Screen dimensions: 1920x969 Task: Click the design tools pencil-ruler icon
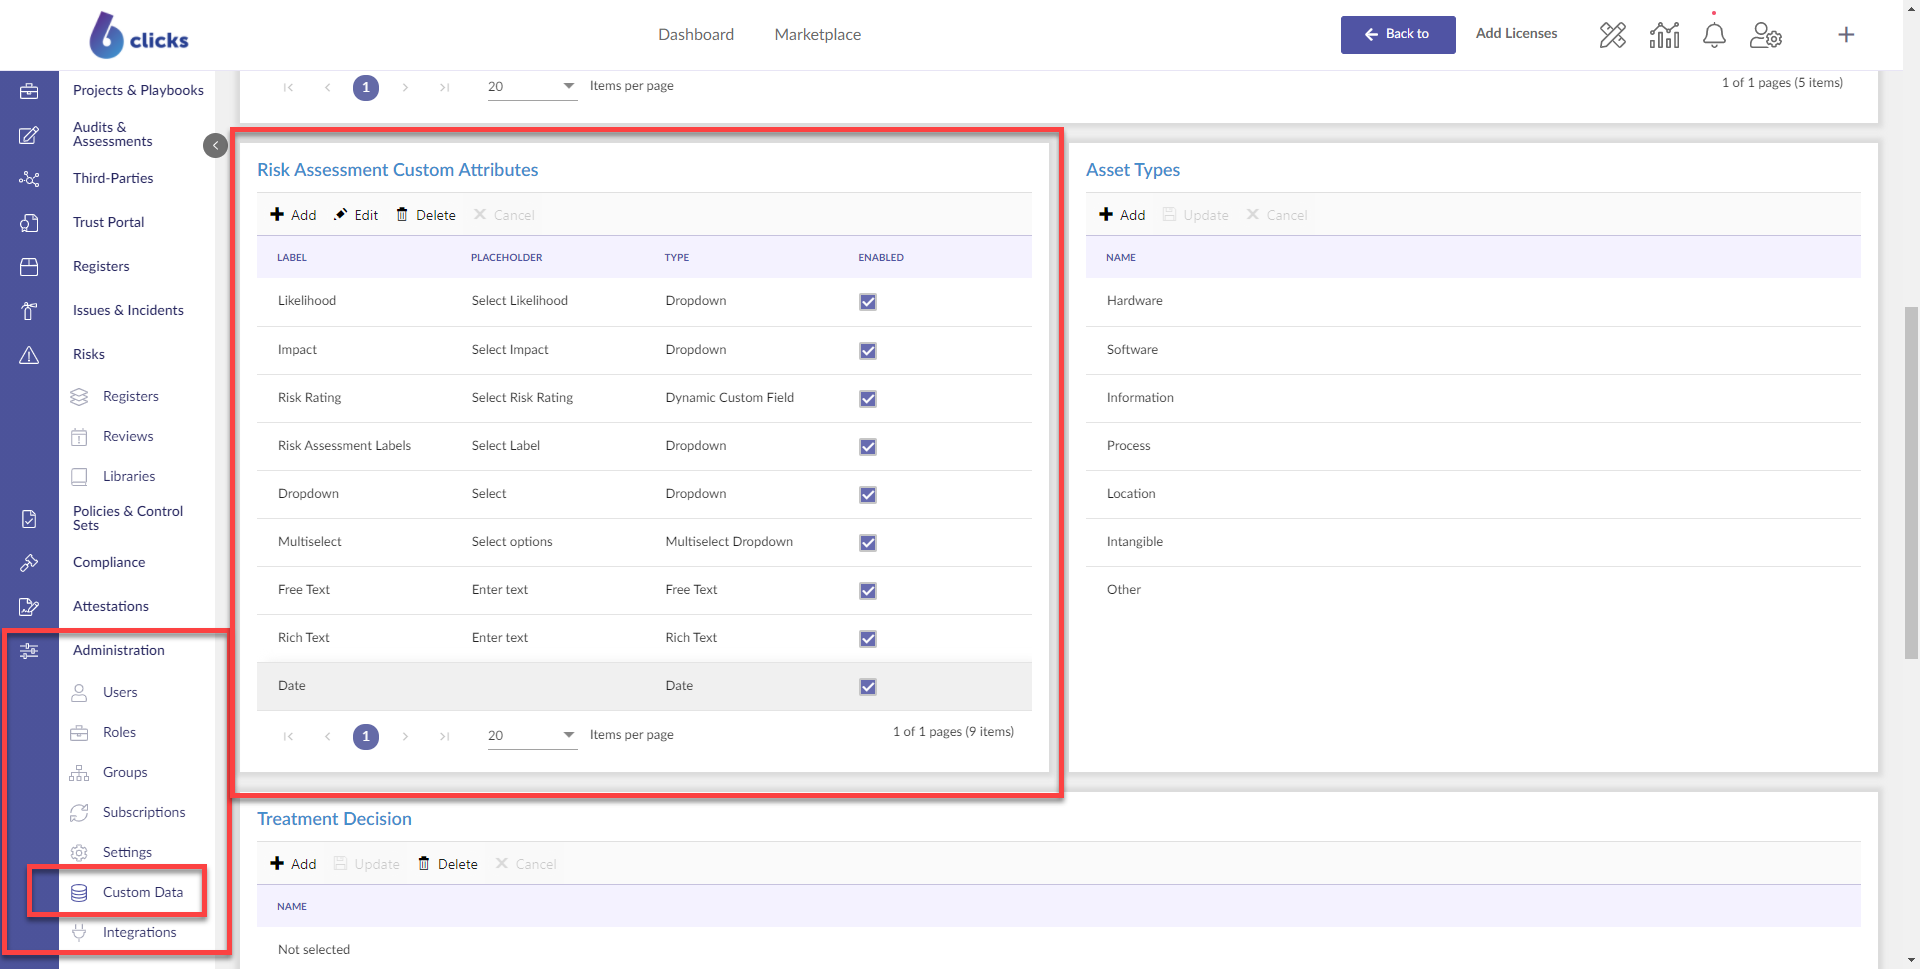[1612, 35]
